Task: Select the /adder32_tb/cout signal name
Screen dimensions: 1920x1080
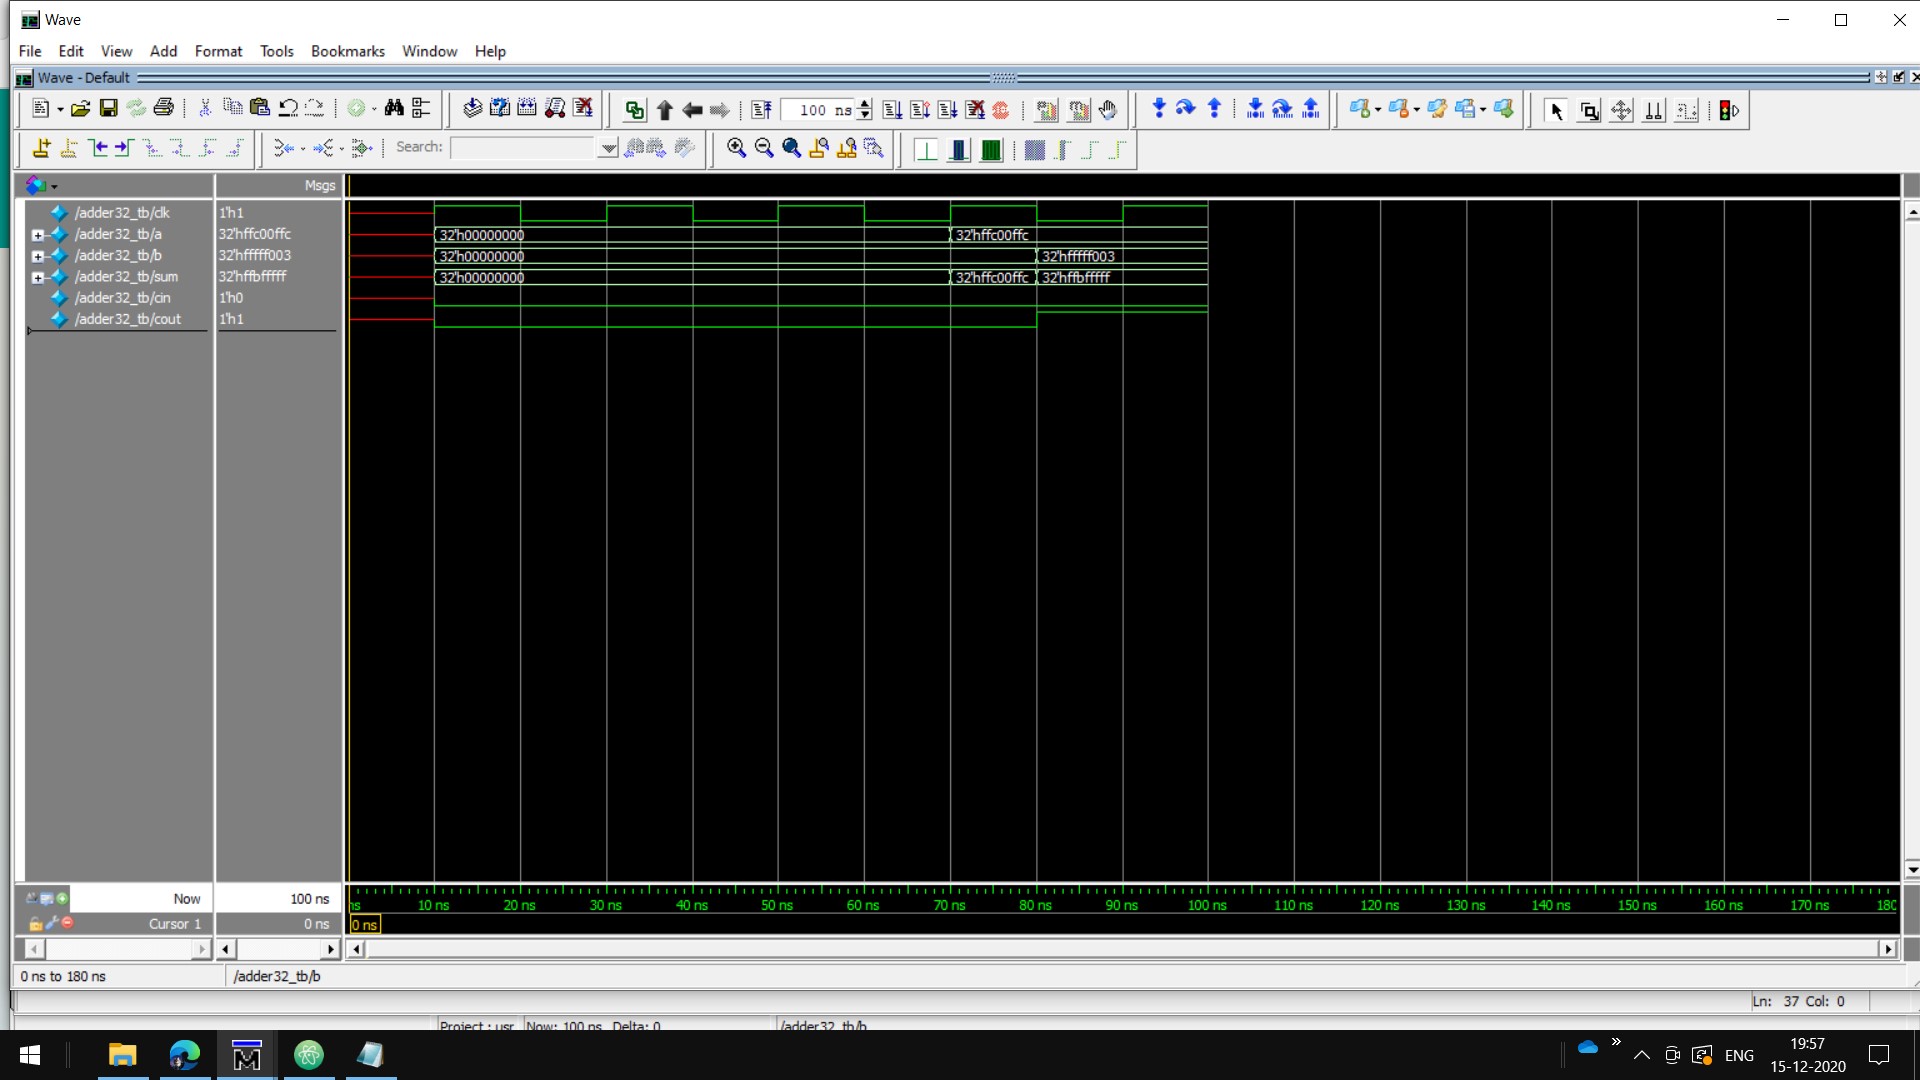Action: click(127, 319)
